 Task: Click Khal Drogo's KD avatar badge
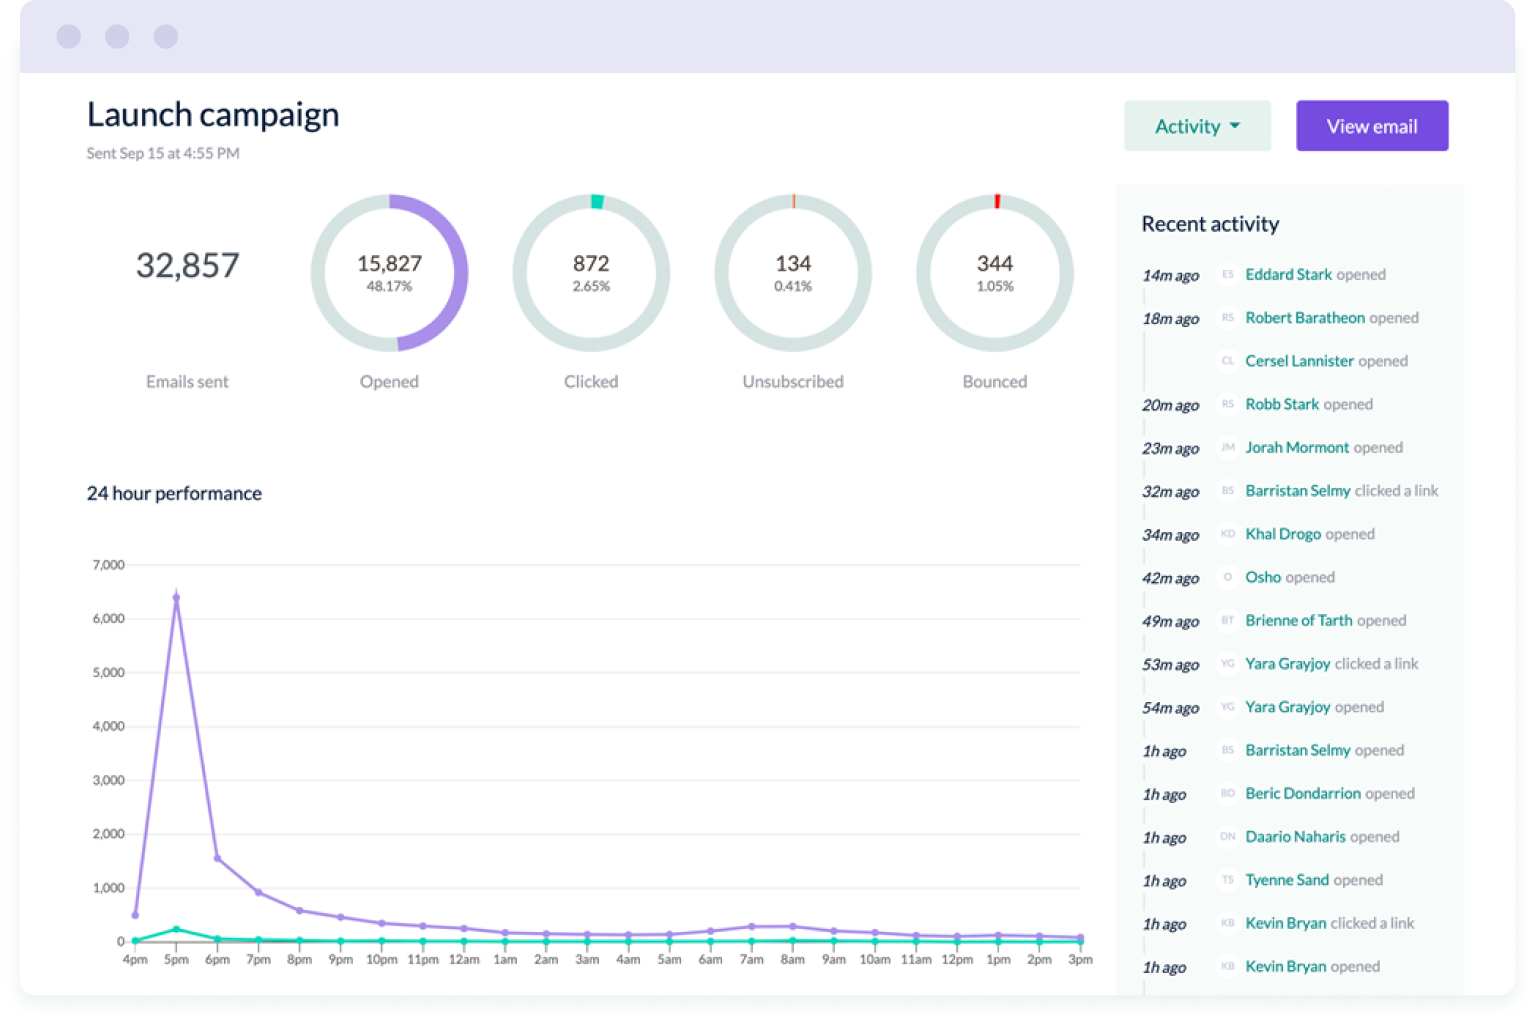(1227, 534)
